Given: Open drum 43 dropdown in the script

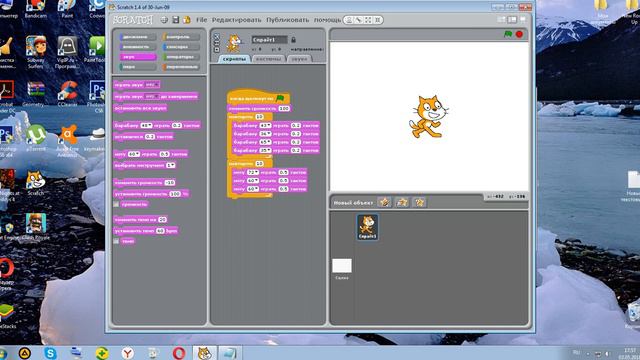Looking at the screenshot, I should point(265,125).
